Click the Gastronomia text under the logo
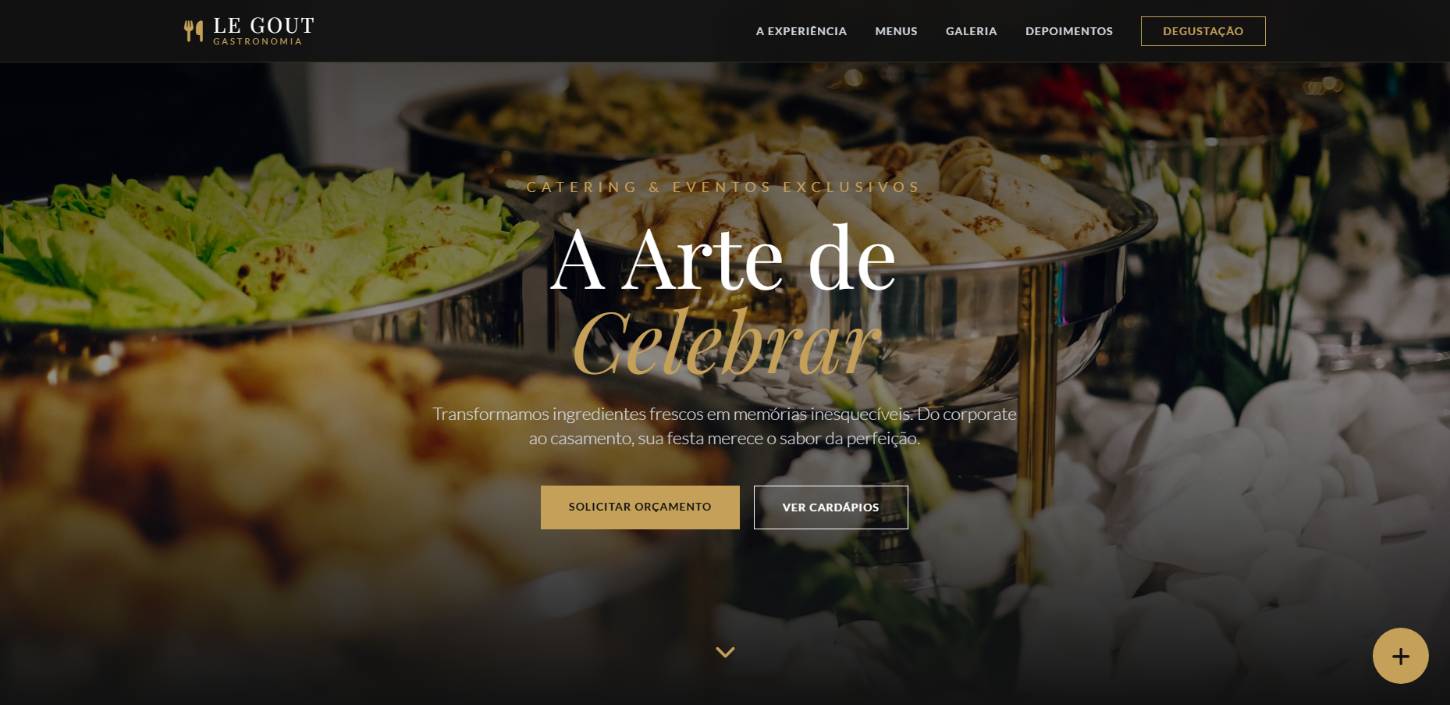 click(258, 42)
